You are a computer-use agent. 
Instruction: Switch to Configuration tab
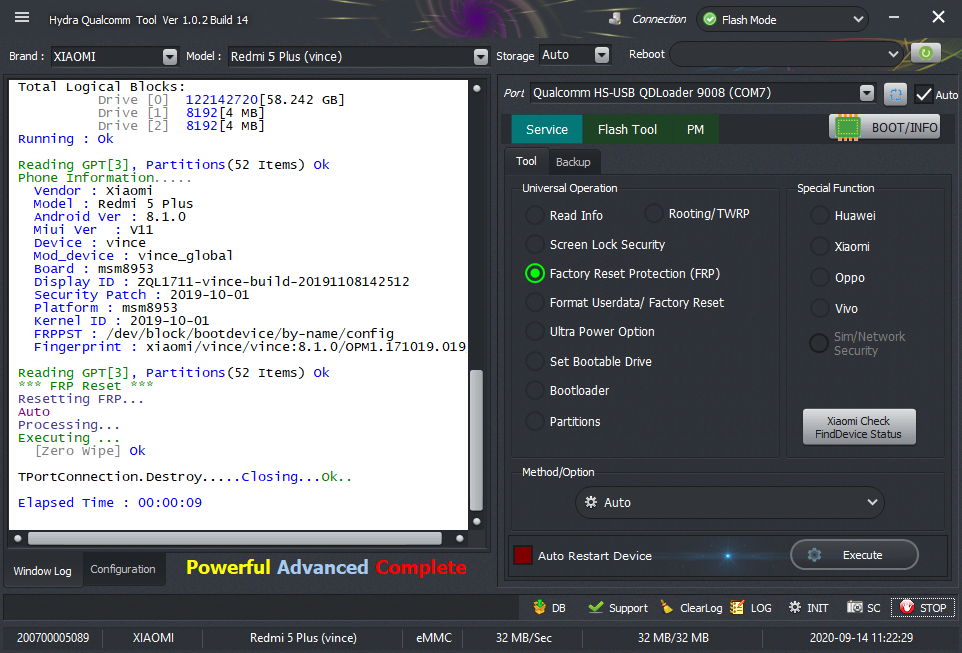(123, 570)
